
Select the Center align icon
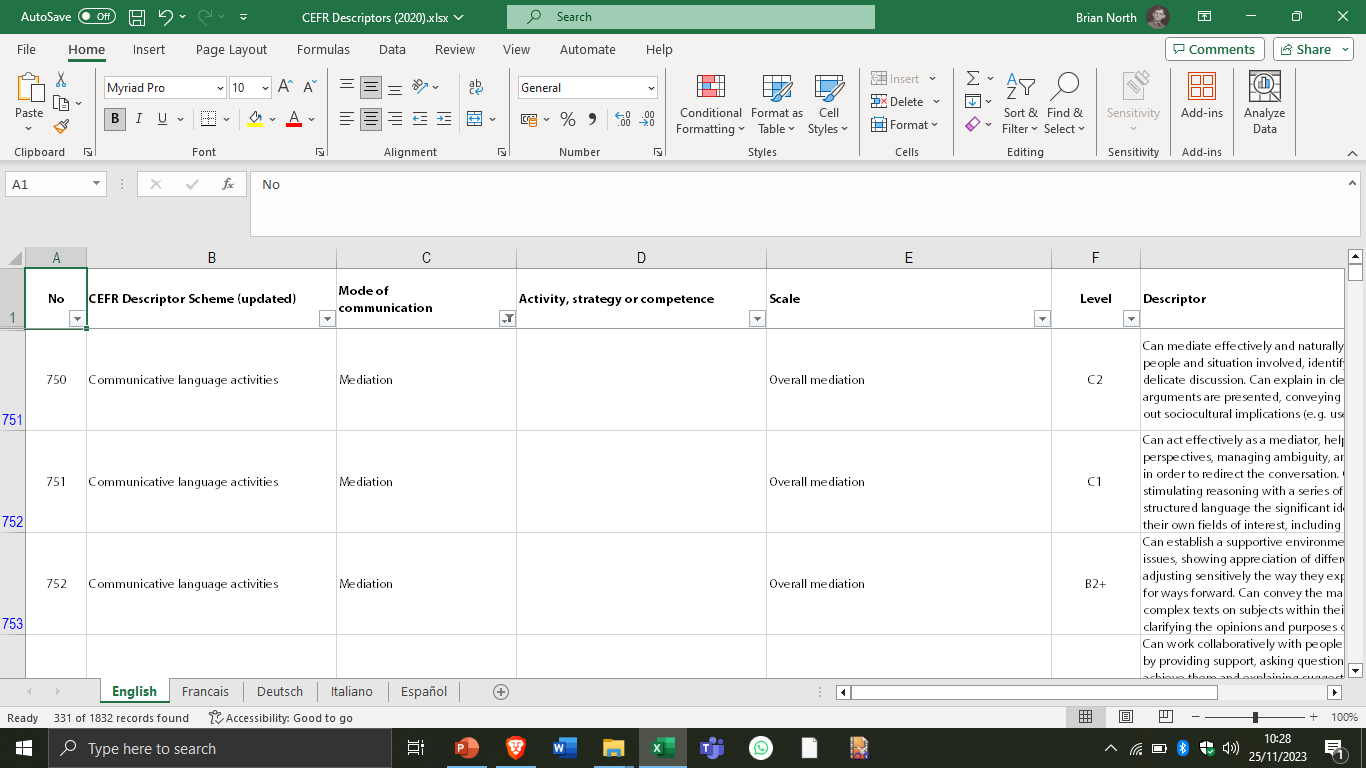(x=371, y=119)
